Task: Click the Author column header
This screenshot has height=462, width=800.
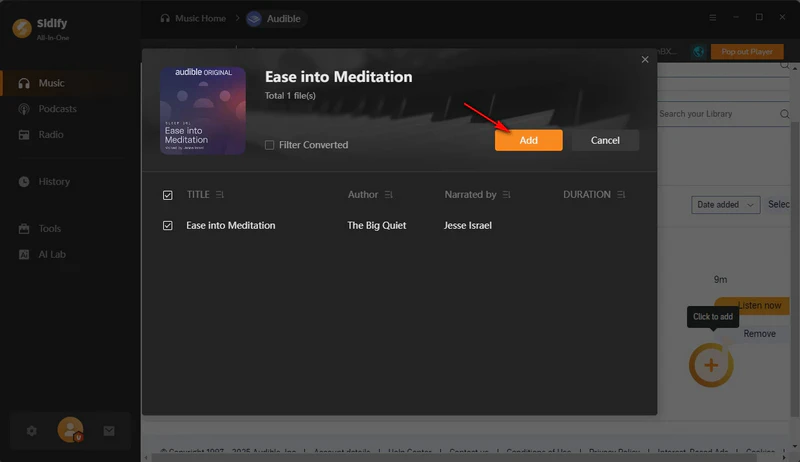Action: 363,195
